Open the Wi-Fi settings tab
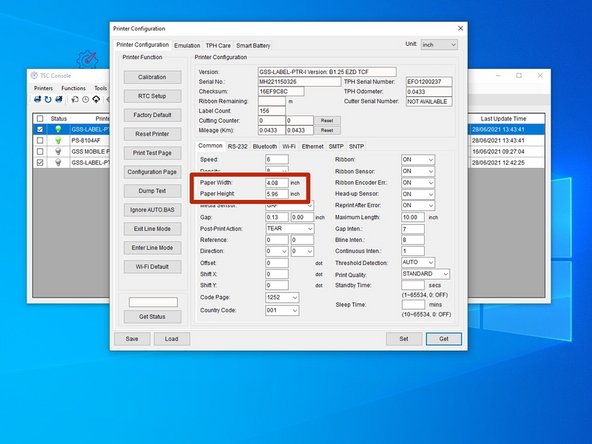Viewport: 592px width, 444px height. pos(289,146)
